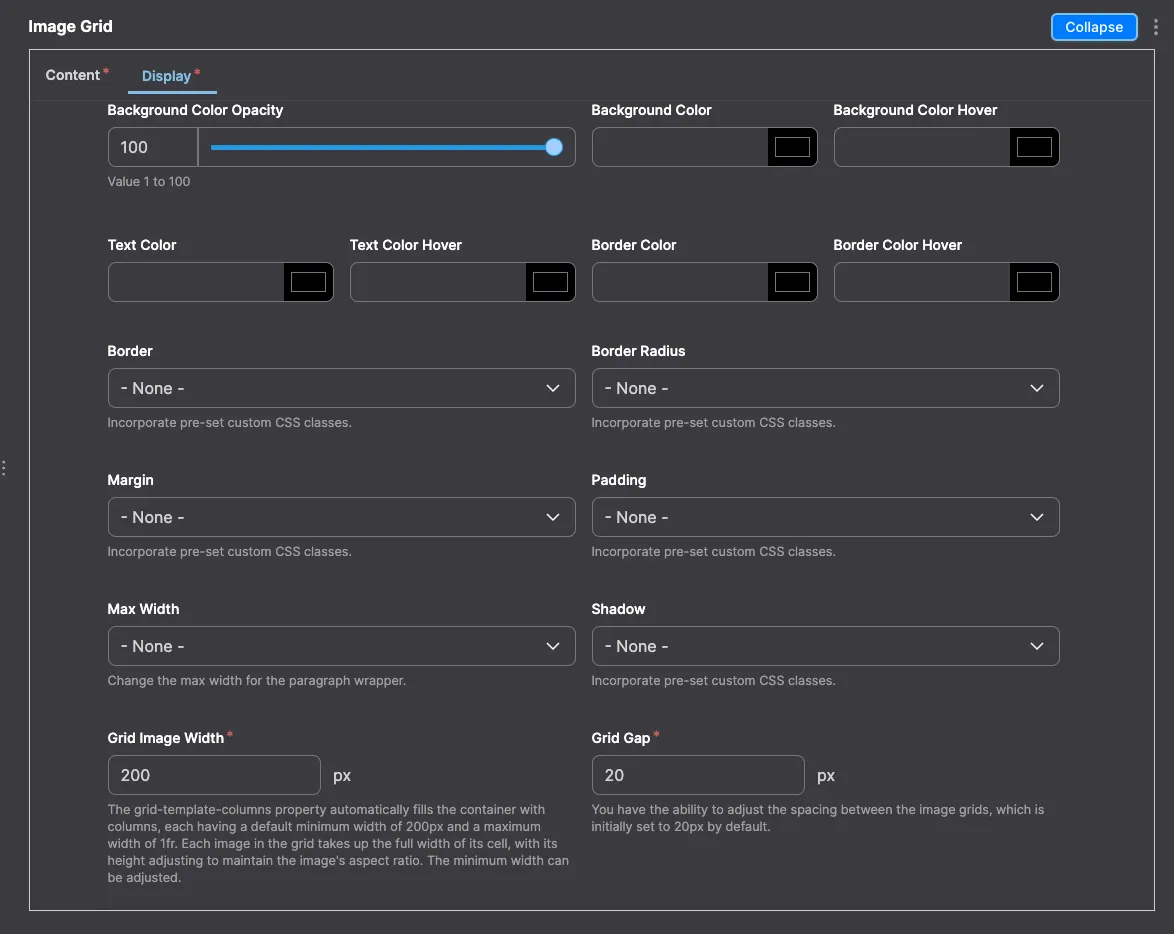Open the Text Color Hover swatch picker
This screenshot has height=934, width=1174.
550,282
